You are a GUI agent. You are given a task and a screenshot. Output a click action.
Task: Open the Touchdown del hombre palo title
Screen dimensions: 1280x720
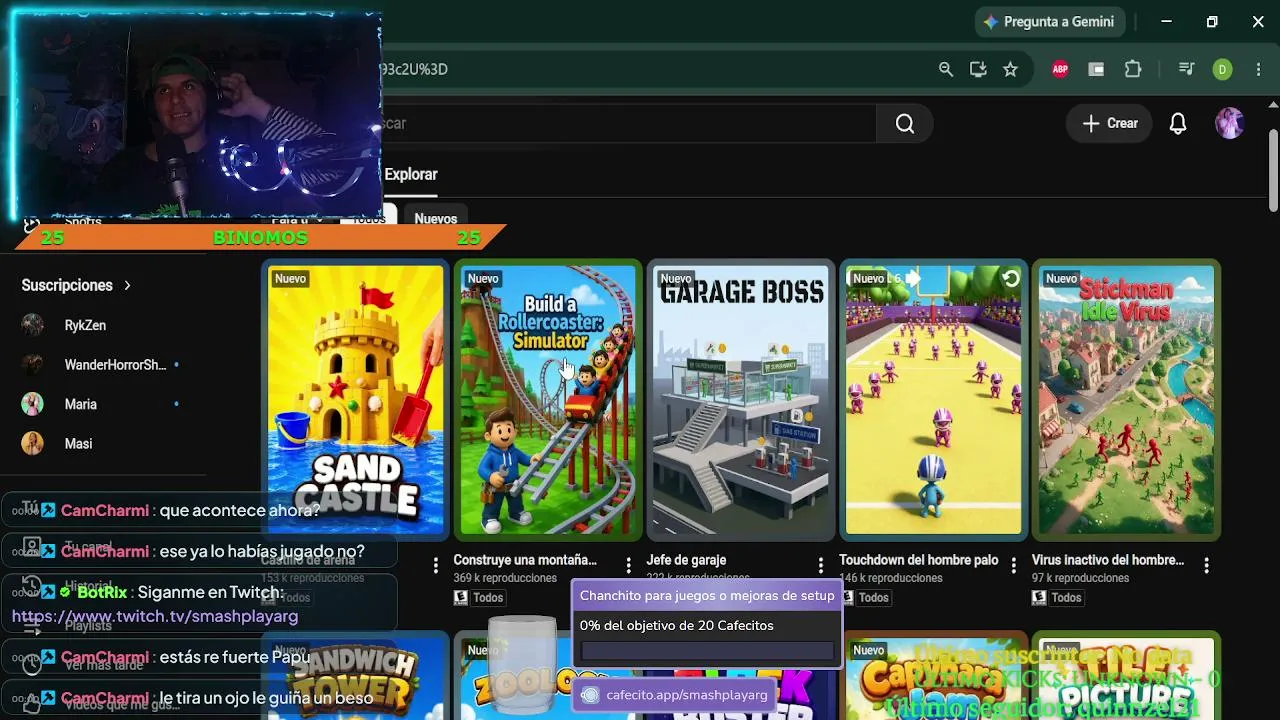[919, 560]
